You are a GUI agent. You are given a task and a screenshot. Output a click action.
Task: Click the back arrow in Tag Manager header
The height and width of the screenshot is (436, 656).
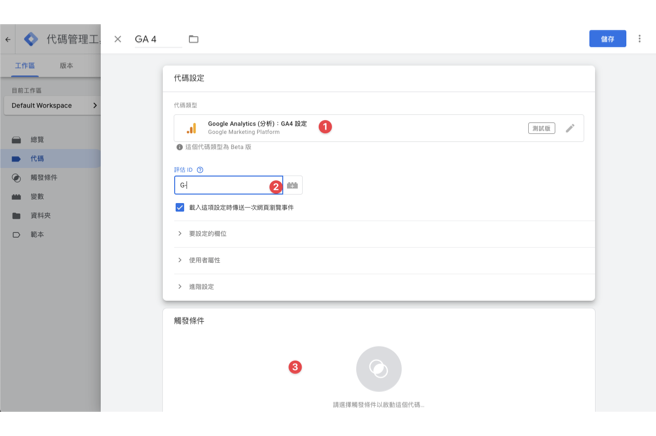(x=8, y=39)
